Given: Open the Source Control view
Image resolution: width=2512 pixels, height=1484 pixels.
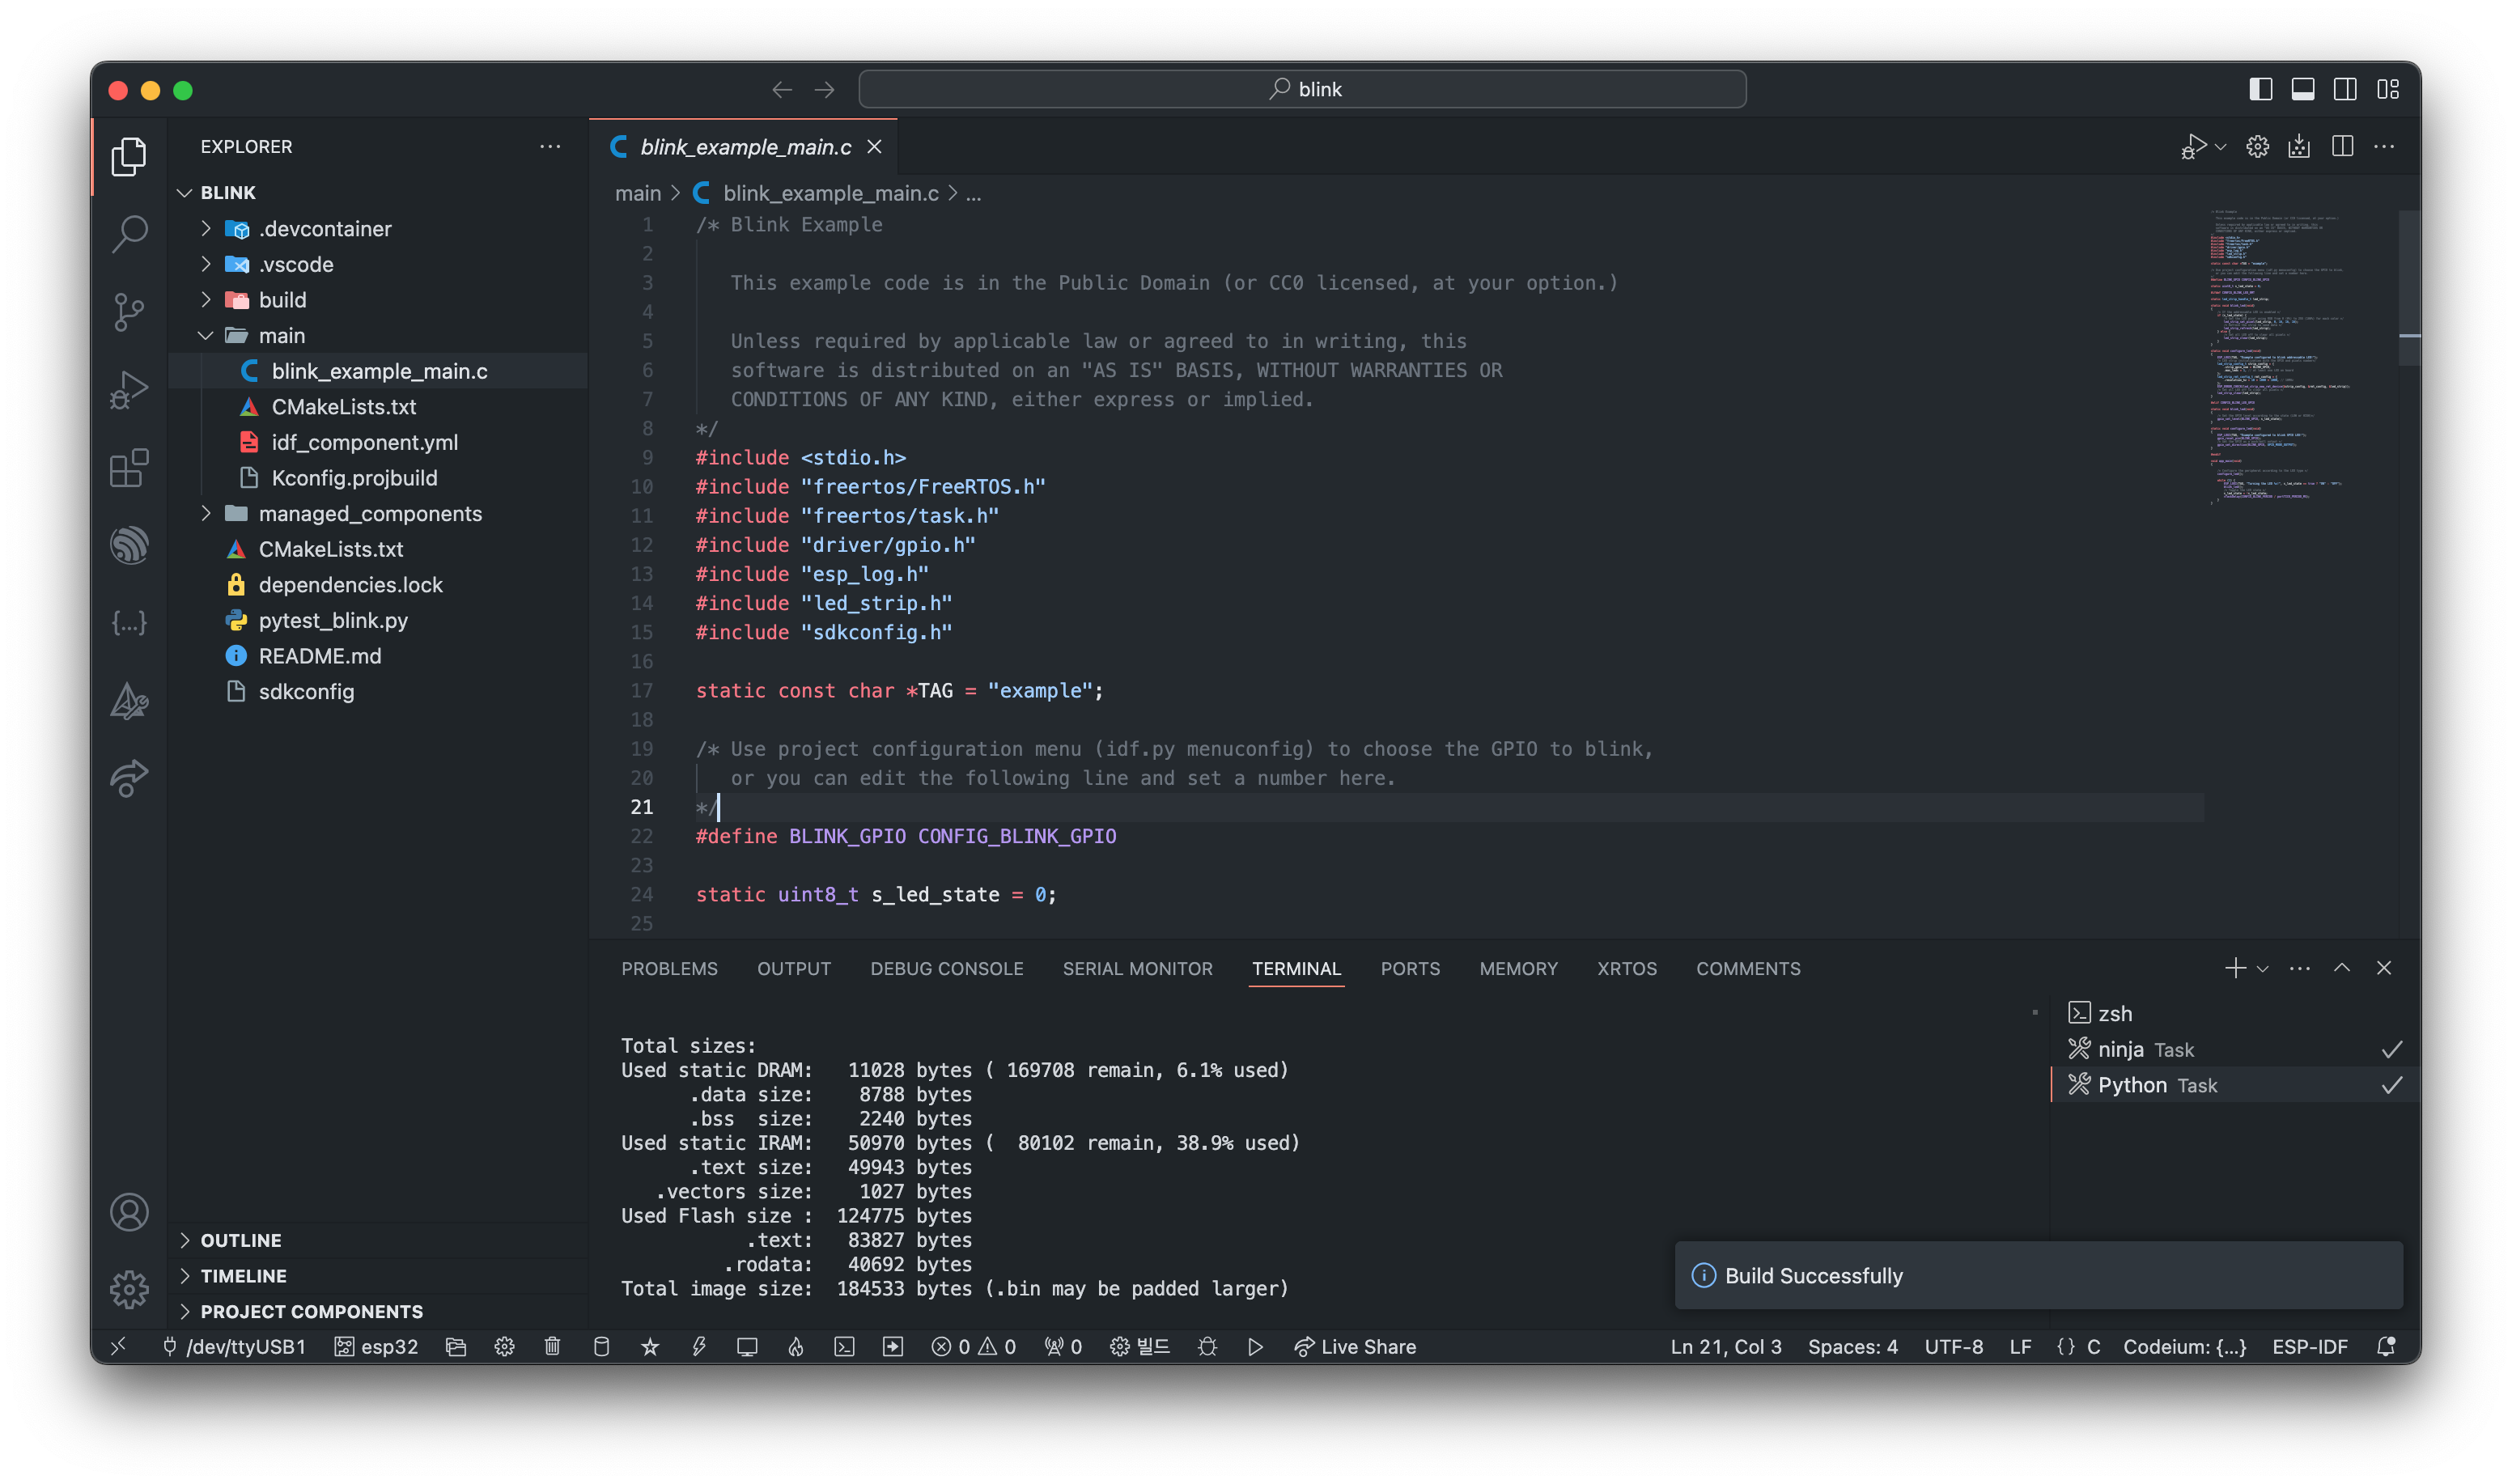Looking at the screenshot, I should pos(129,311).
